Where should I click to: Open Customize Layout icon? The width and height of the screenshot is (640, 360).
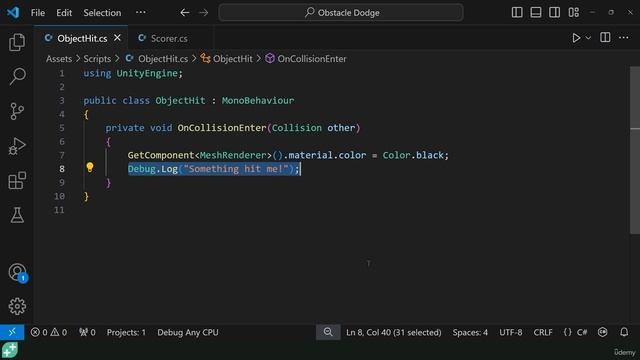573,13
